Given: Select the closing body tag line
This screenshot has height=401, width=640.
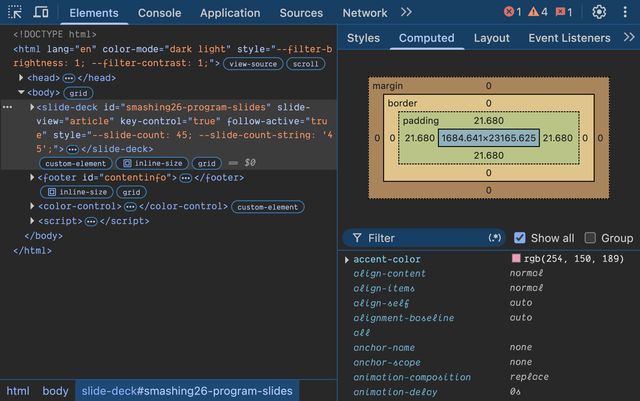Looking at the screenshot, I should click(x=43, y=236).
